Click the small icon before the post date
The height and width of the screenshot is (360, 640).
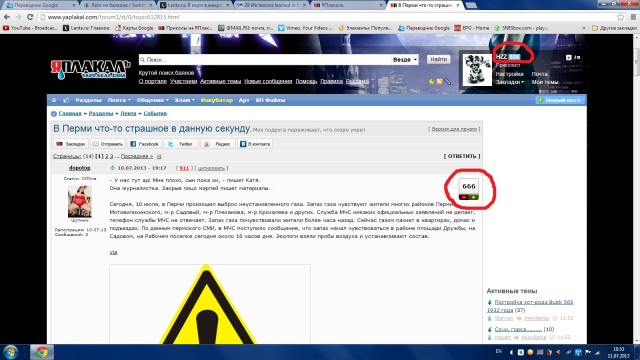113,168
